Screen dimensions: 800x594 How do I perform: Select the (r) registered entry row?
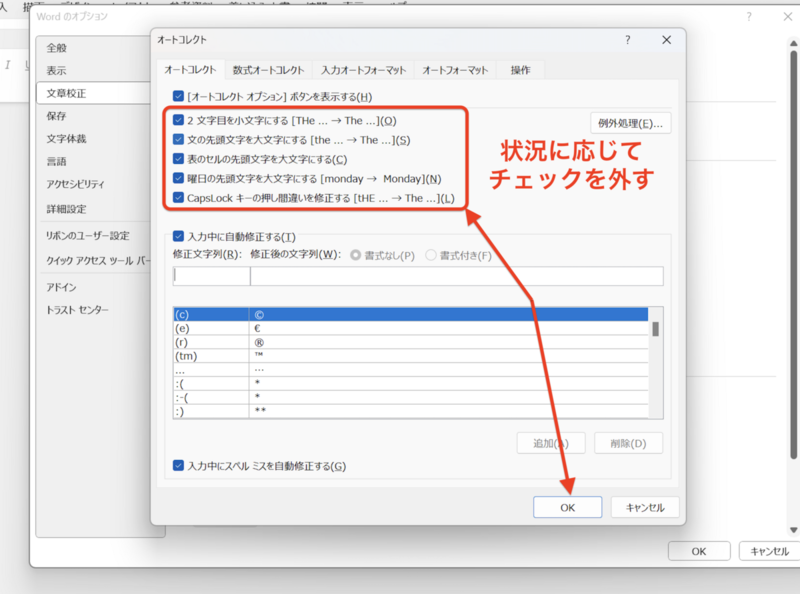[411, 342]
